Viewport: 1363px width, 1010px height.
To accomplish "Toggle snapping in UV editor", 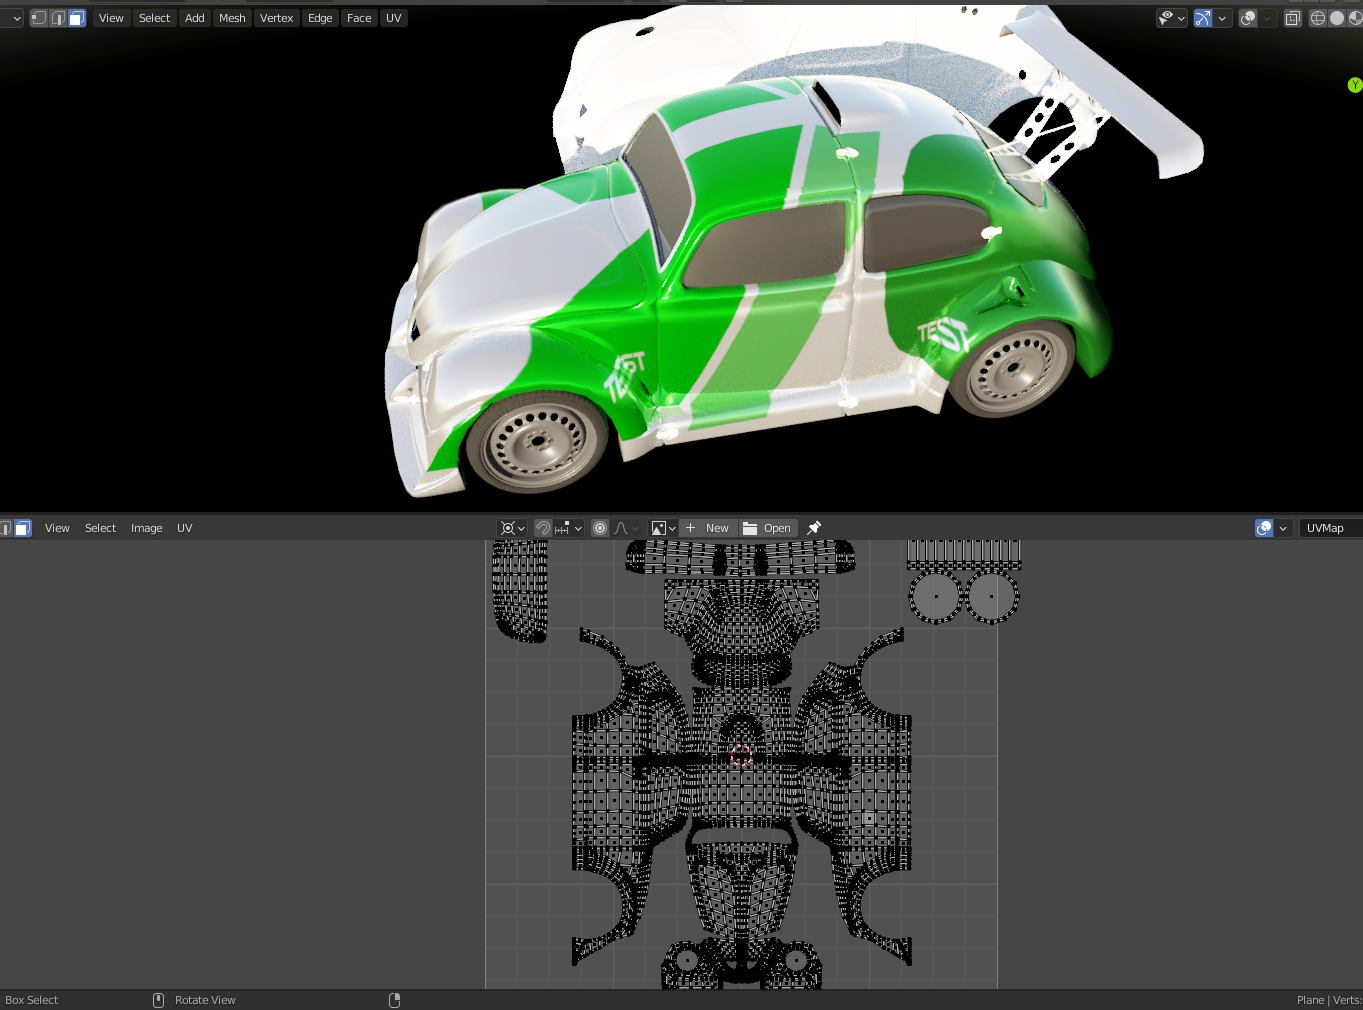I will (x=542, y=528).
